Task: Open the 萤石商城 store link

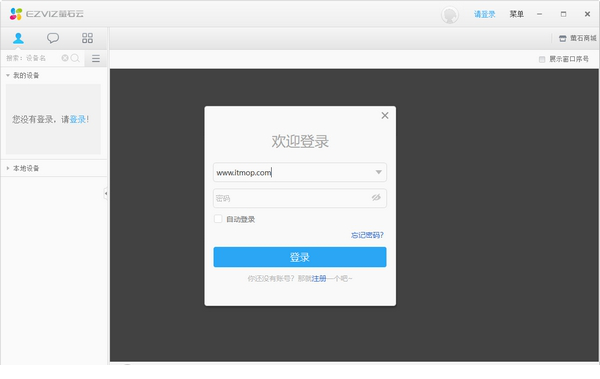Action: coord(577,38)
